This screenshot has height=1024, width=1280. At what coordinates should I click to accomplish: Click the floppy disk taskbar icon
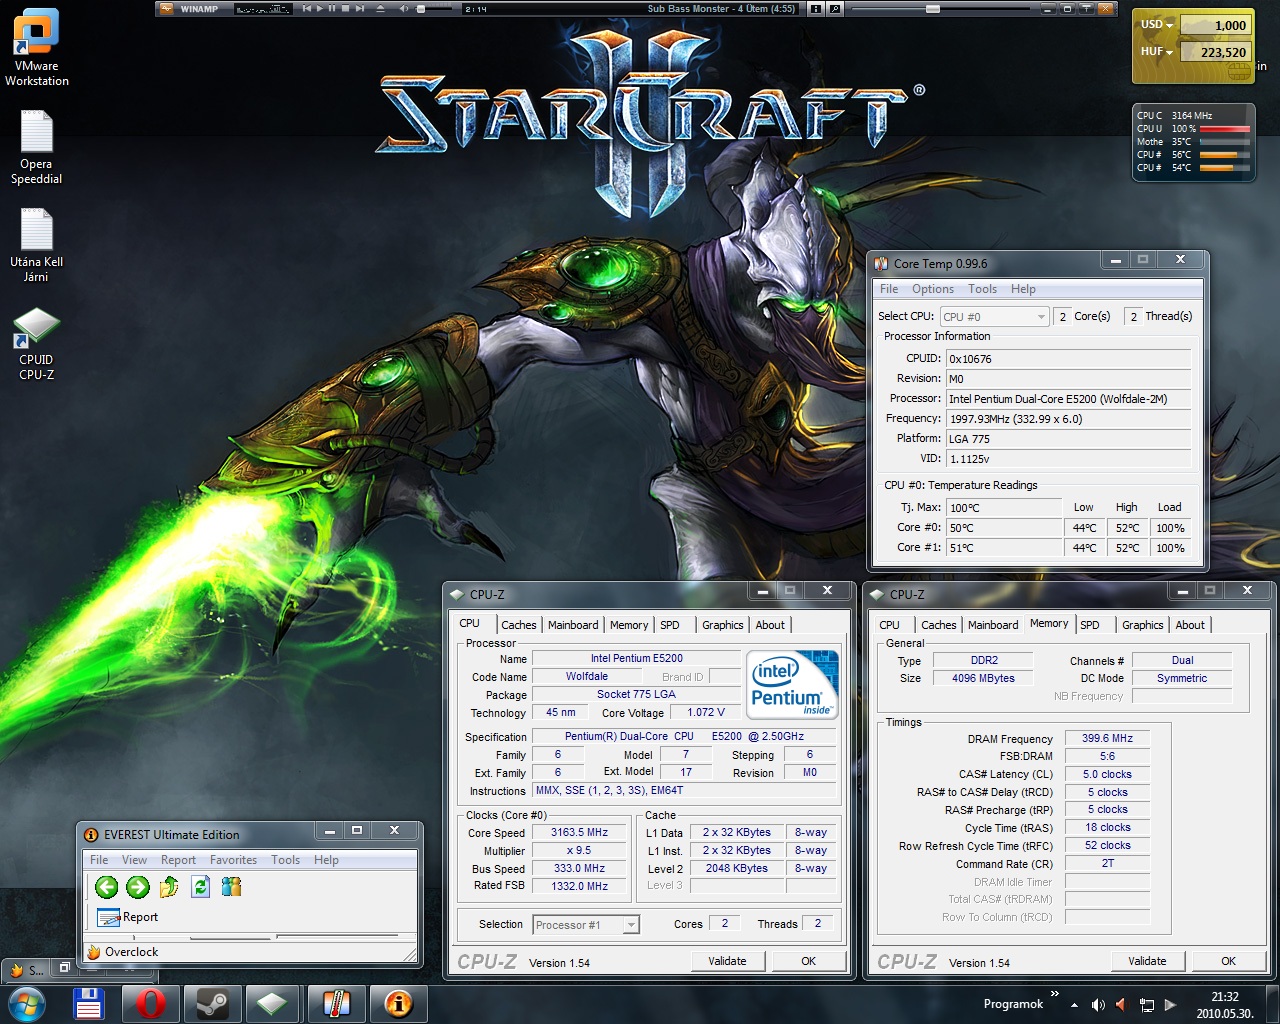[x=89, y=1003]
